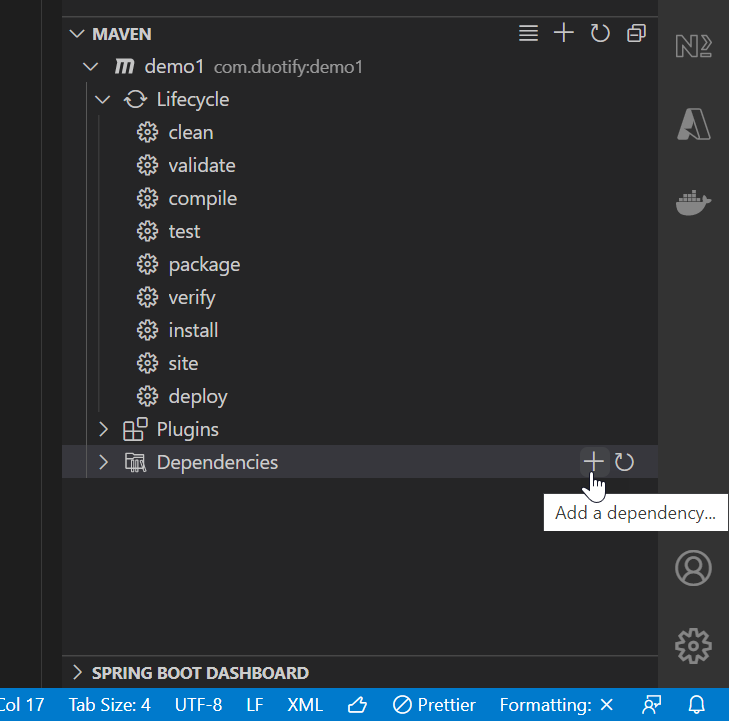This screenshot has height=721, width=729.
Task: Click gear icon next to deploy
Action: [x=147, y=397]
